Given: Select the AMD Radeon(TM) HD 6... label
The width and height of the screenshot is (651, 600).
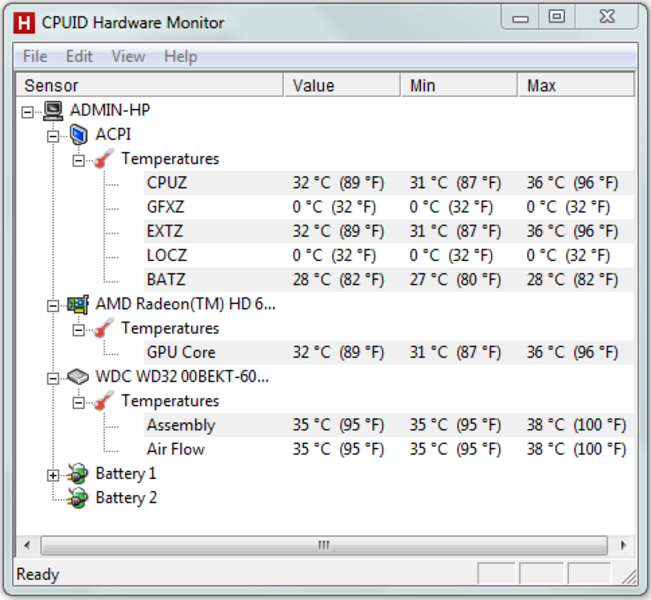Looking at the screenshot, I should (x=185, y=304).
